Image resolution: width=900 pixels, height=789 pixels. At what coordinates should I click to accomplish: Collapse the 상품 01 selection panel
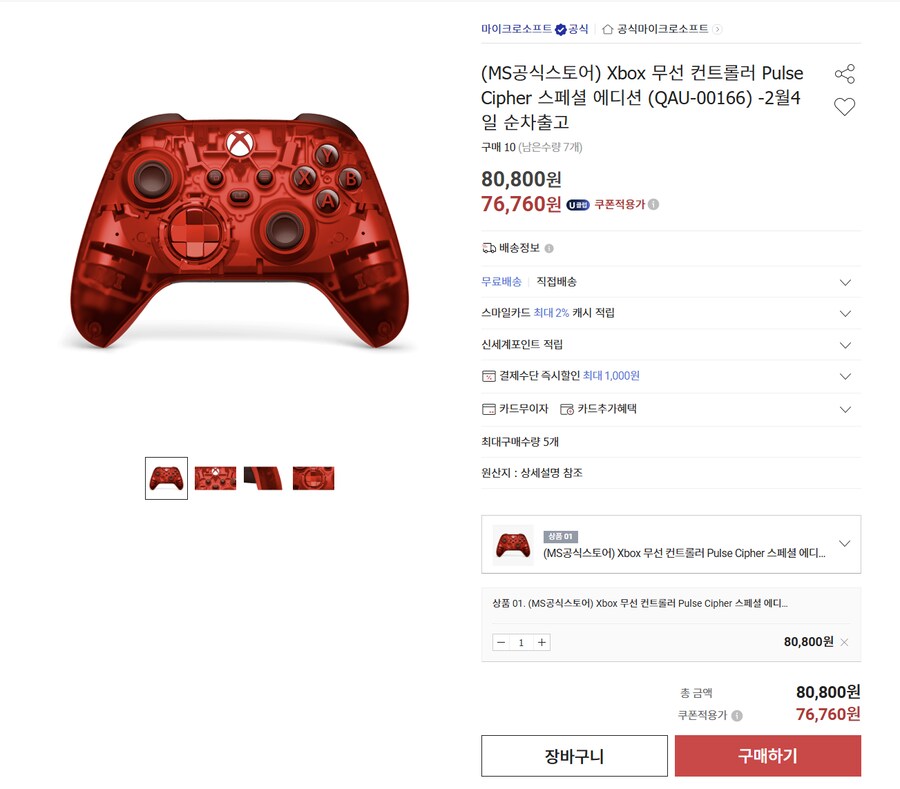point(846,545)
